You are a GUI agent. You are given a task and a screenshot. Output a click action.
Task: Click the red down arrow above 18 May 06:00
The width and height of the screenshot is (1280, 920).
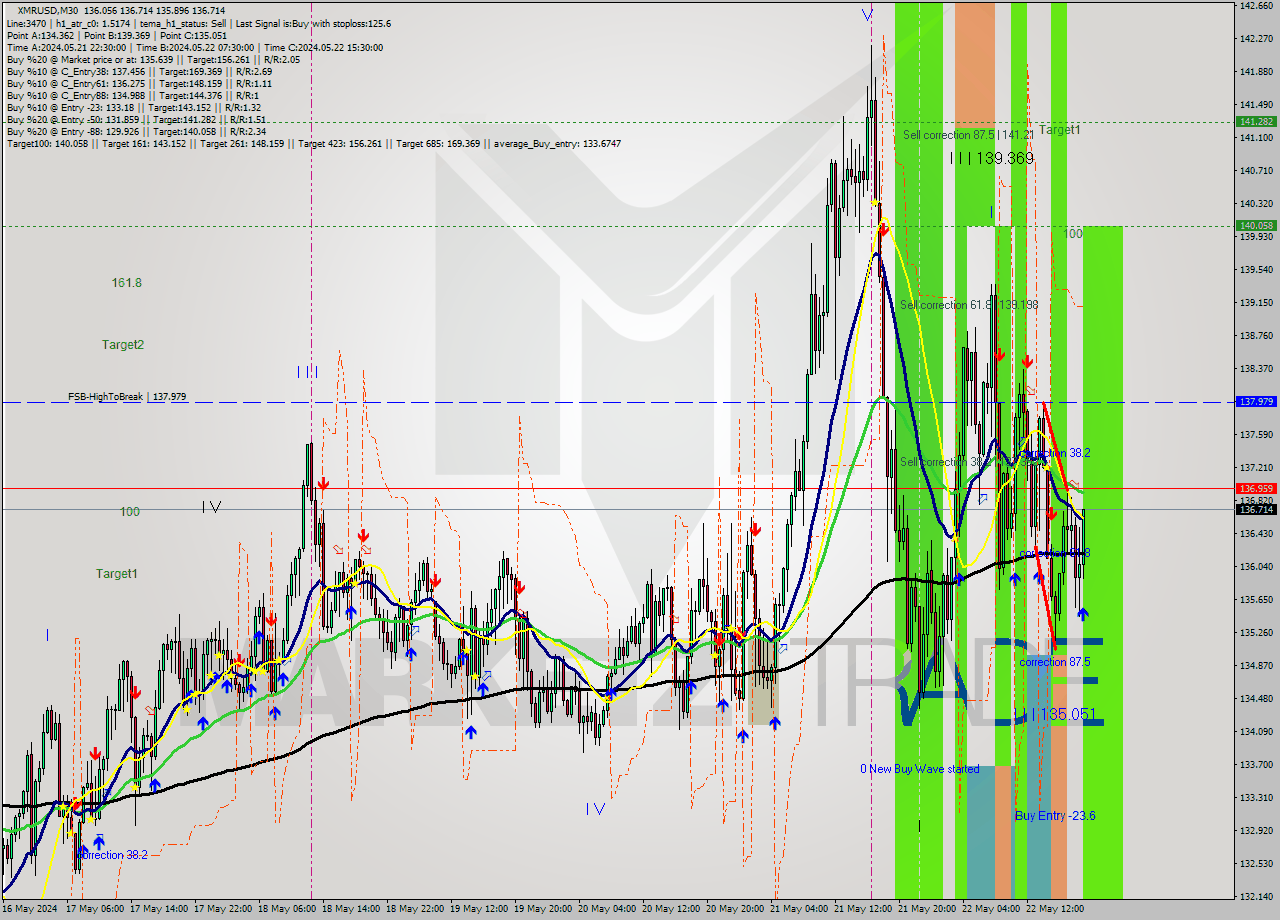pyautogui.click(x=323, y=483)
